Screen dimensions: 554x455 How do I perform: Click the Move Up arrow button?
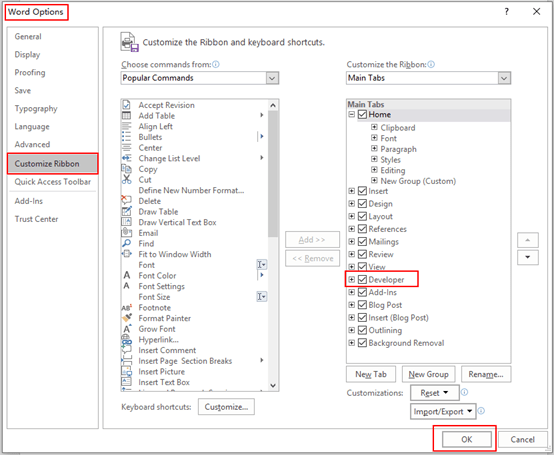tap(528, 240)
